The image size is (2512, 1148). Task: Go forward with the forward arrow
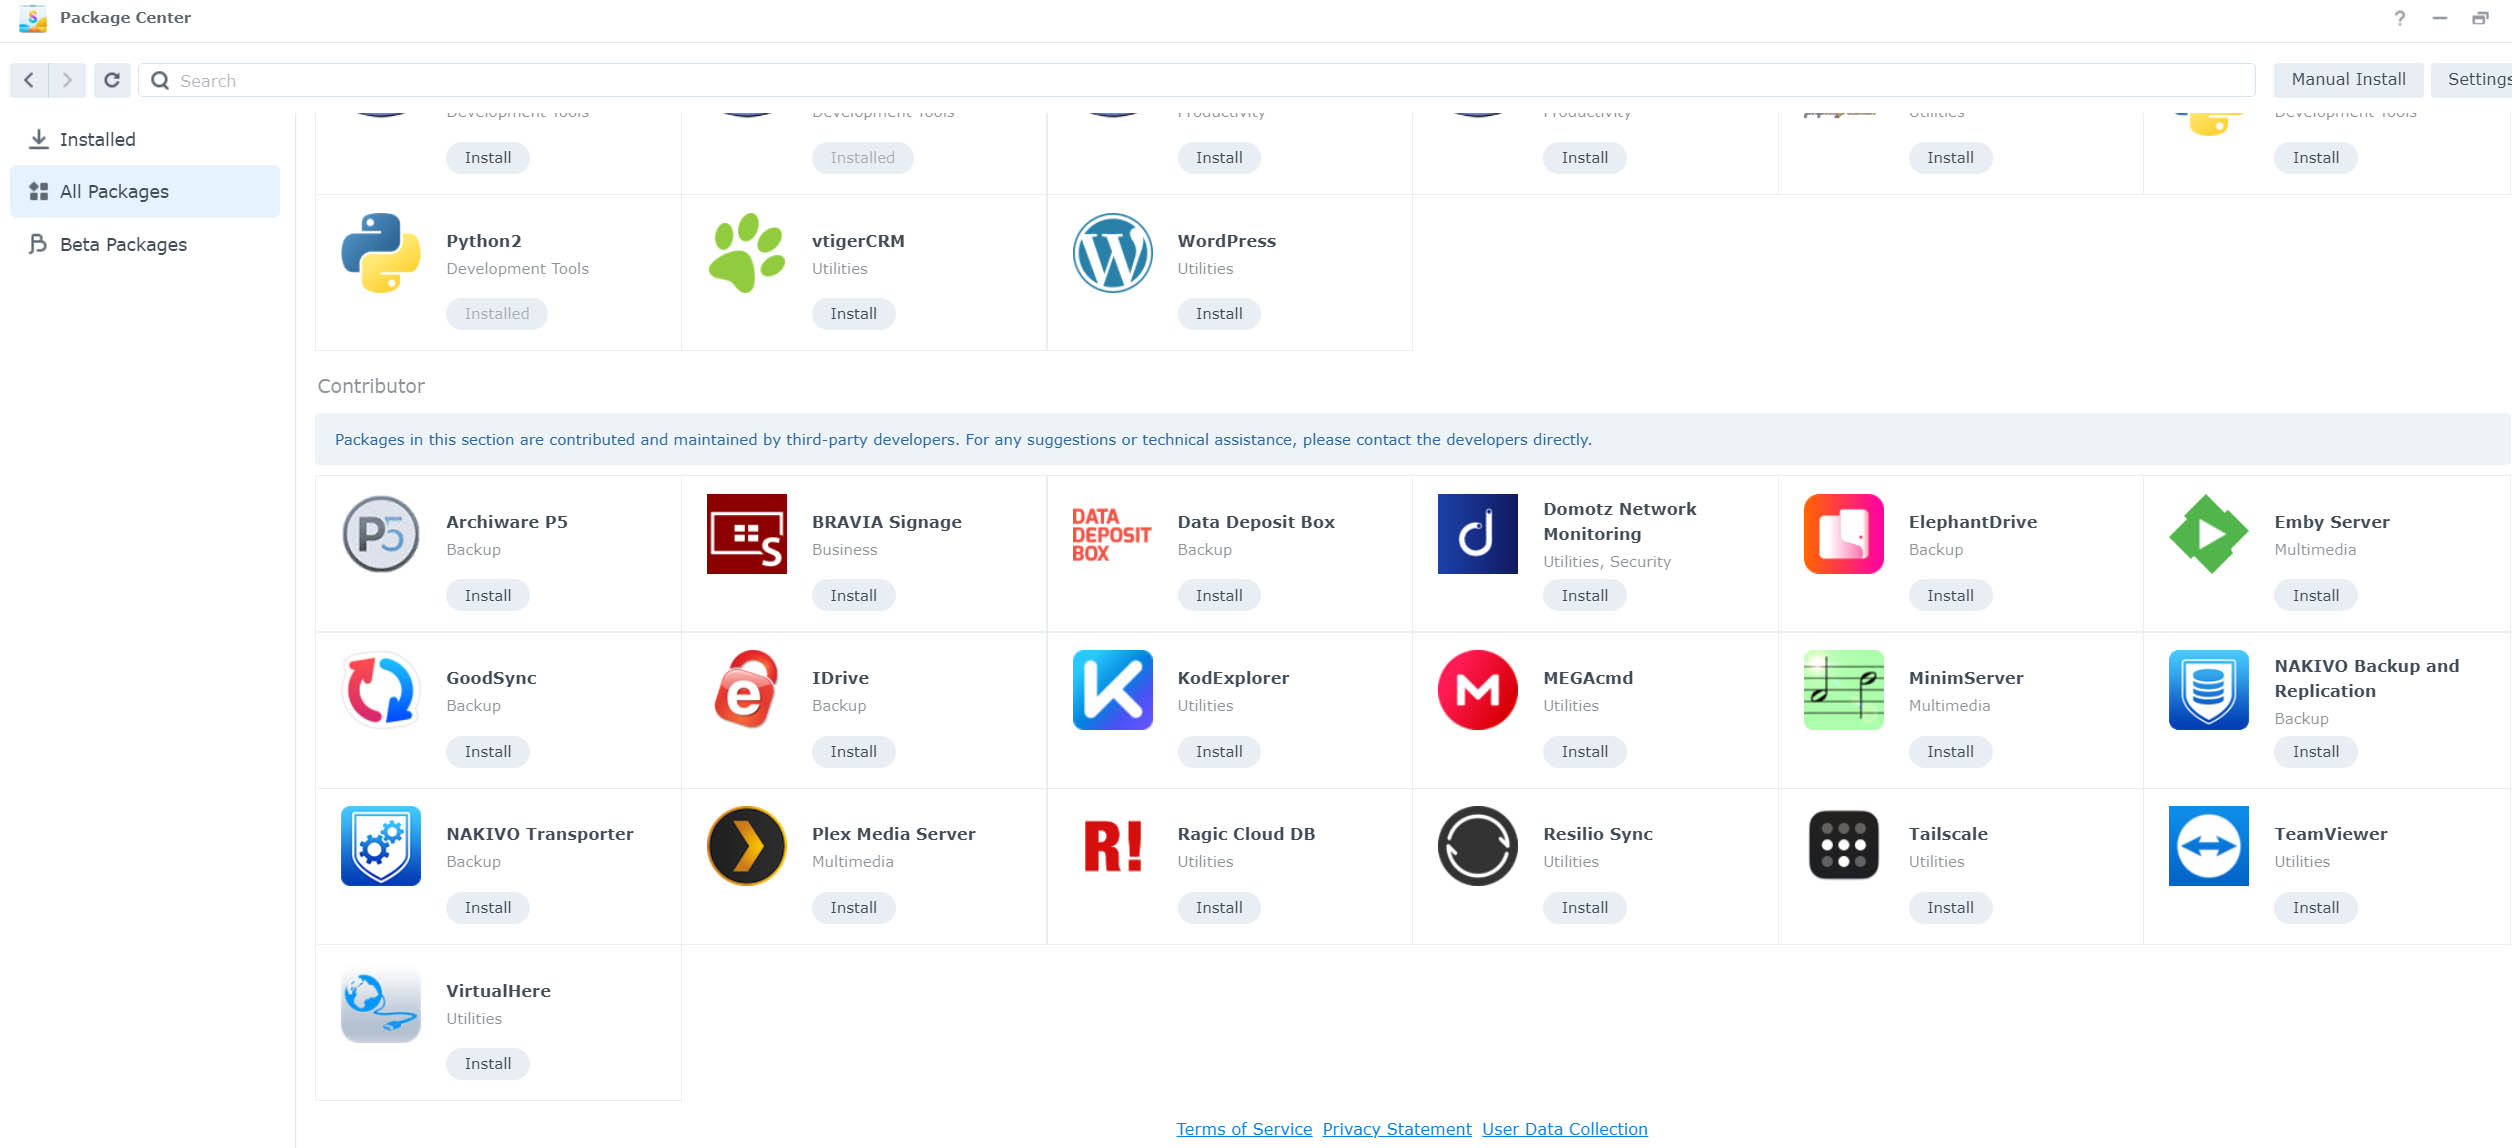[67, 80]
